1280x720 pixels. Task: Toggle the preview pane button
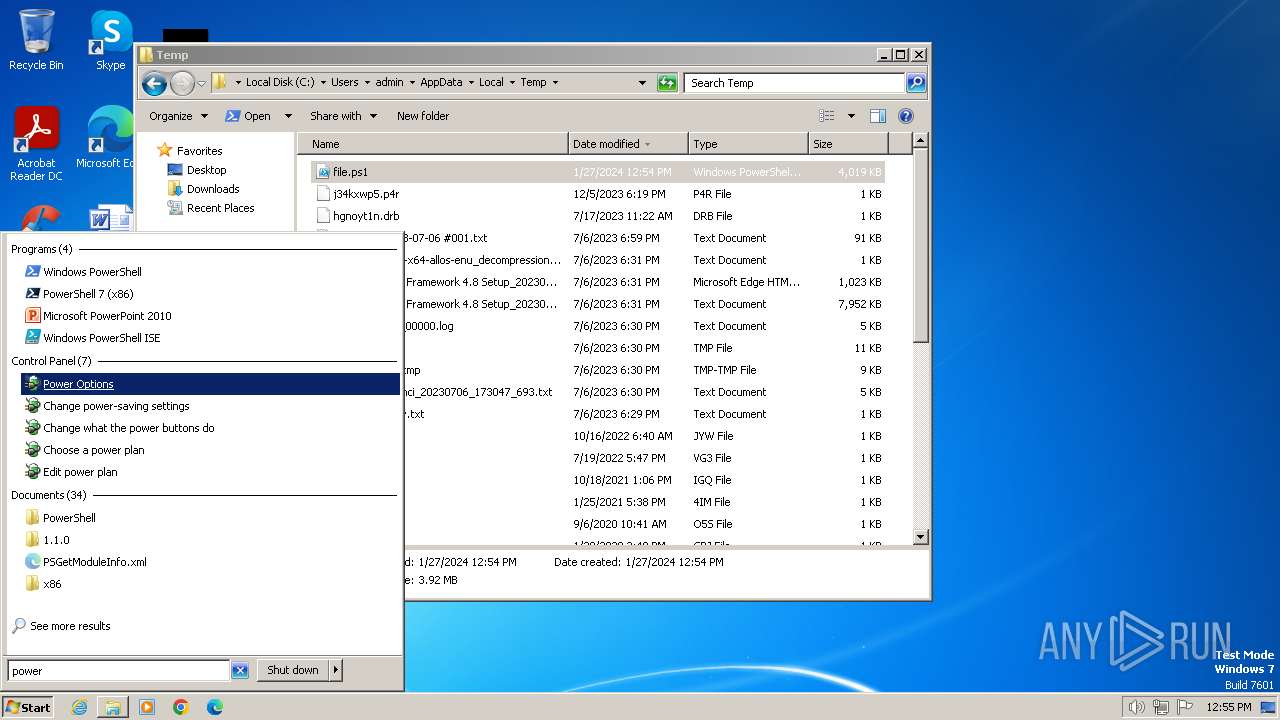click(877, 116)
